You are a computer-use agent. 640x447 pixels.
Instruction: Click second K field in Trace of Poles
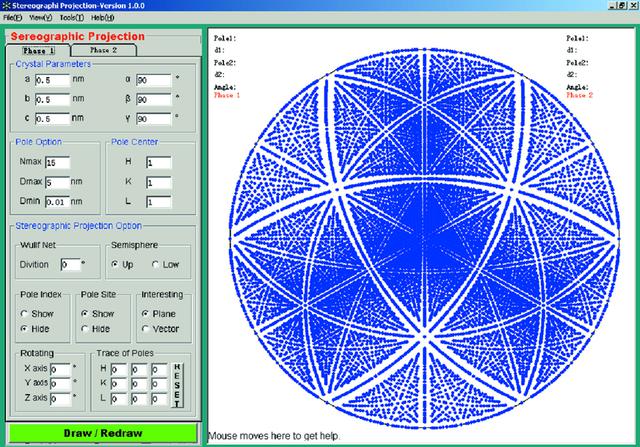tap(139, 384)
